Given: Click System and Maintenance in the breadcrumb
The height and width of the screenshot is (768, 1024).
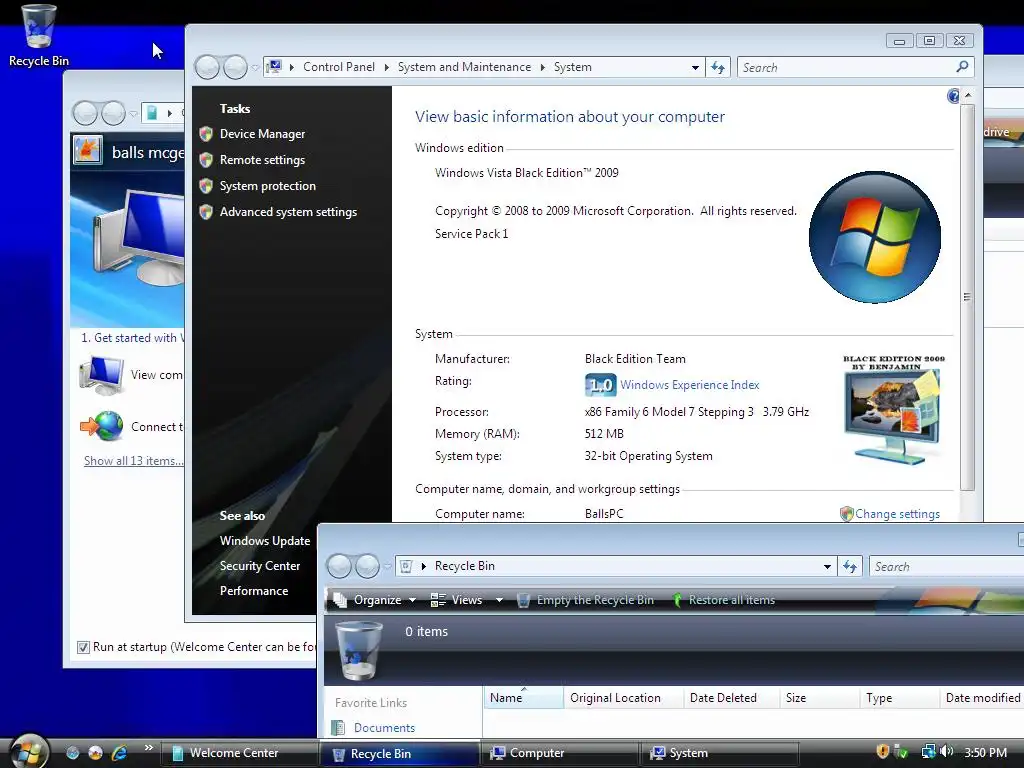Looking at the screenshot, I should pyautogui.click(x=464, y=67).
